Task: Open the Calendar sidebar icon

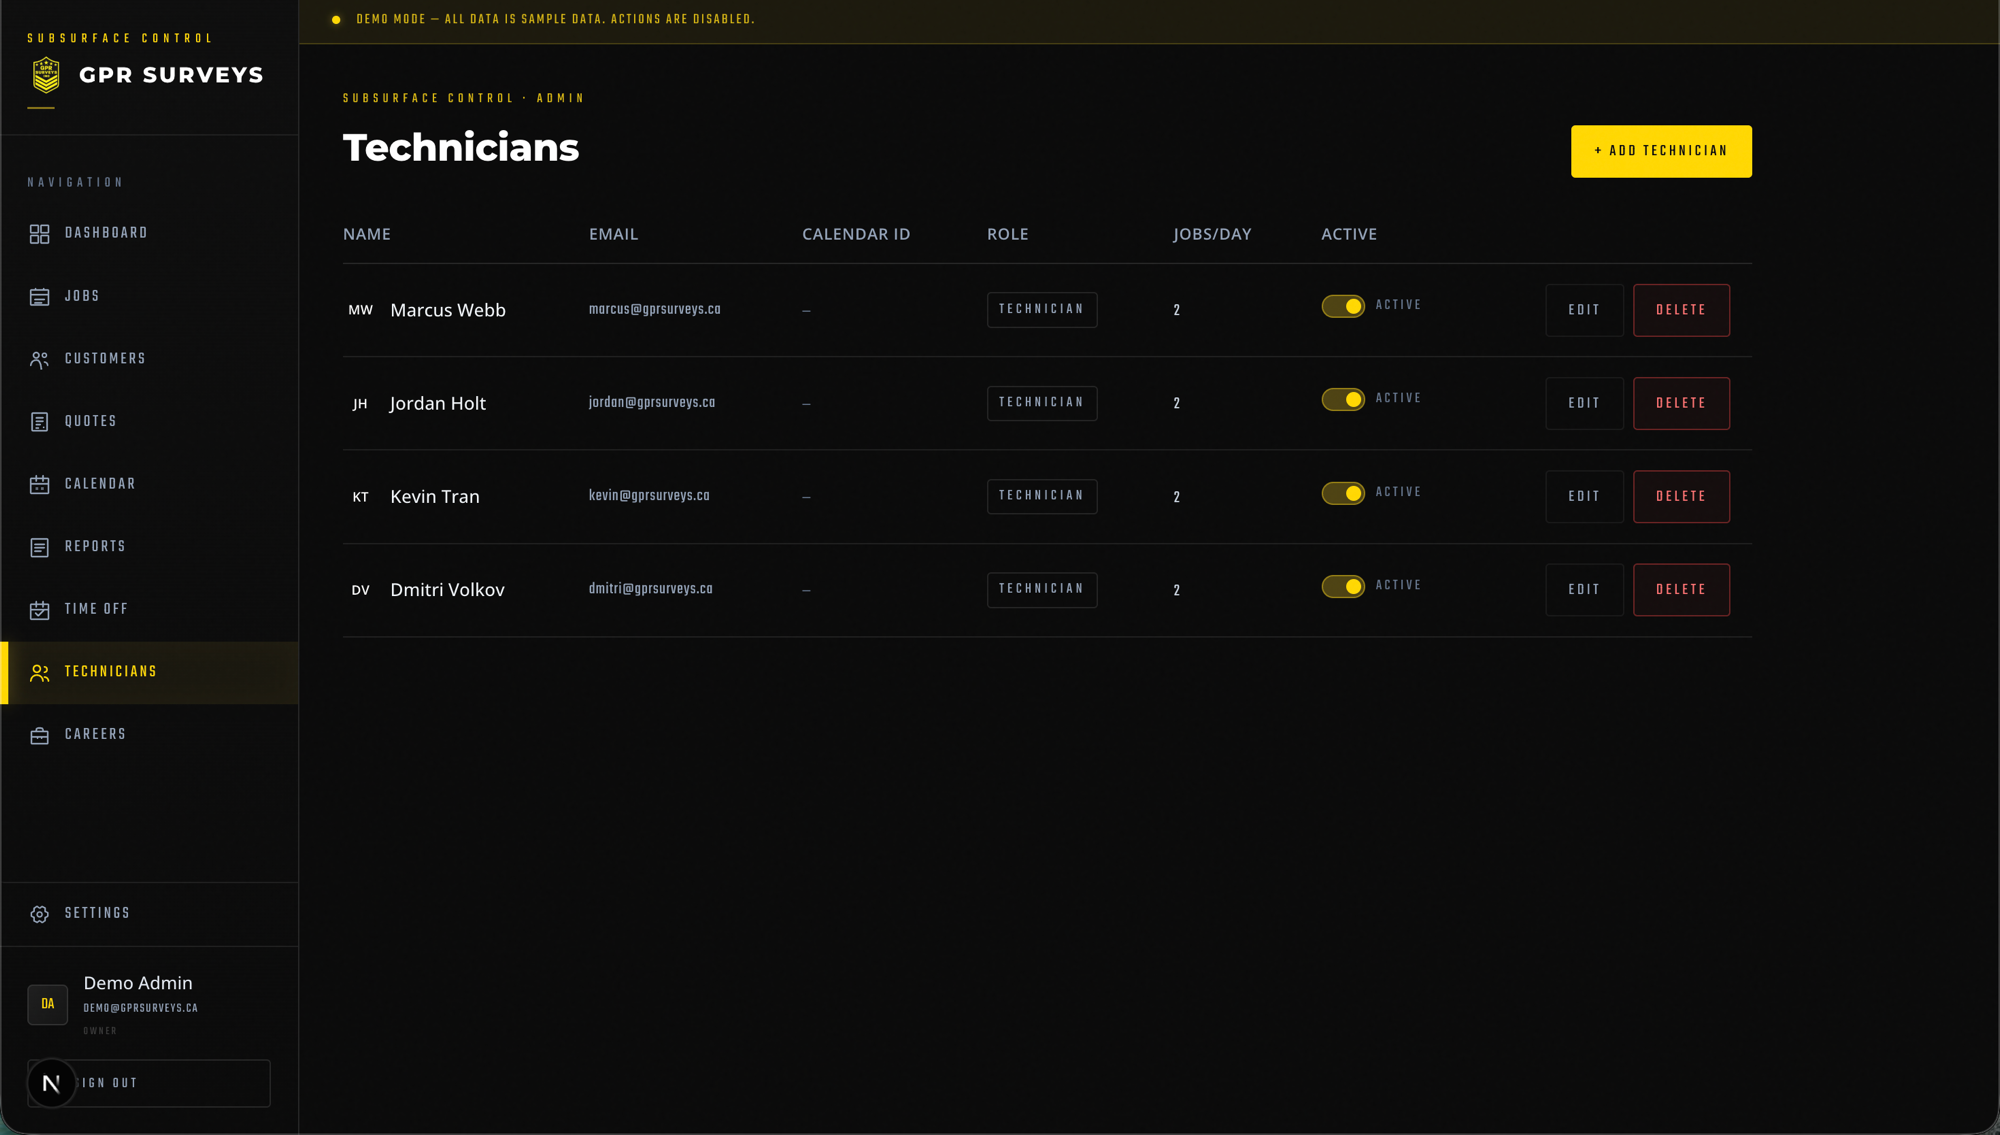Action: [x=39, y=485]
